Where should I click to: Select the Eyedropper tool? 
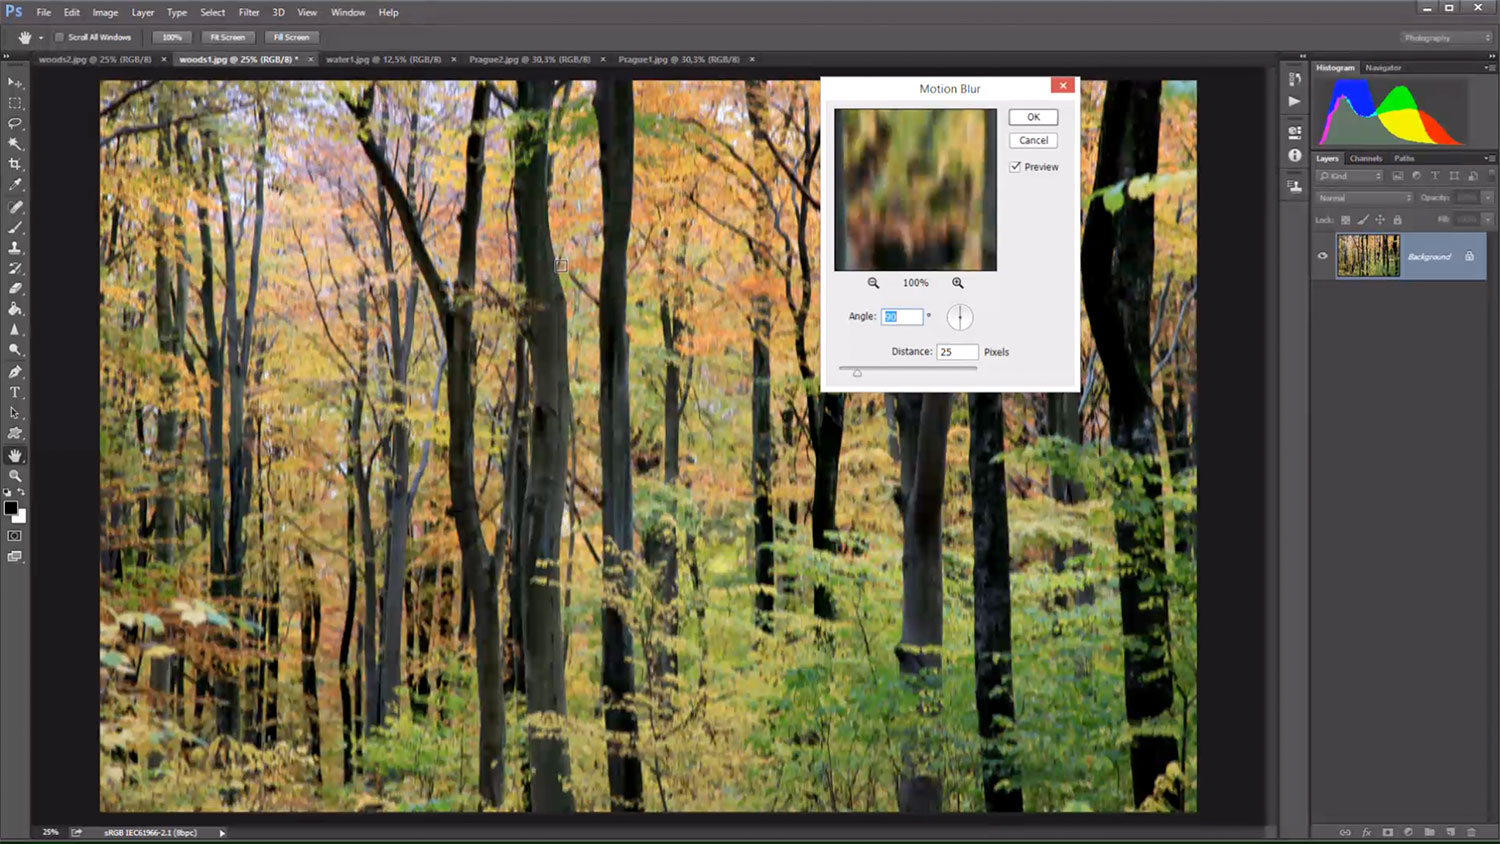(x=15, y=185)
